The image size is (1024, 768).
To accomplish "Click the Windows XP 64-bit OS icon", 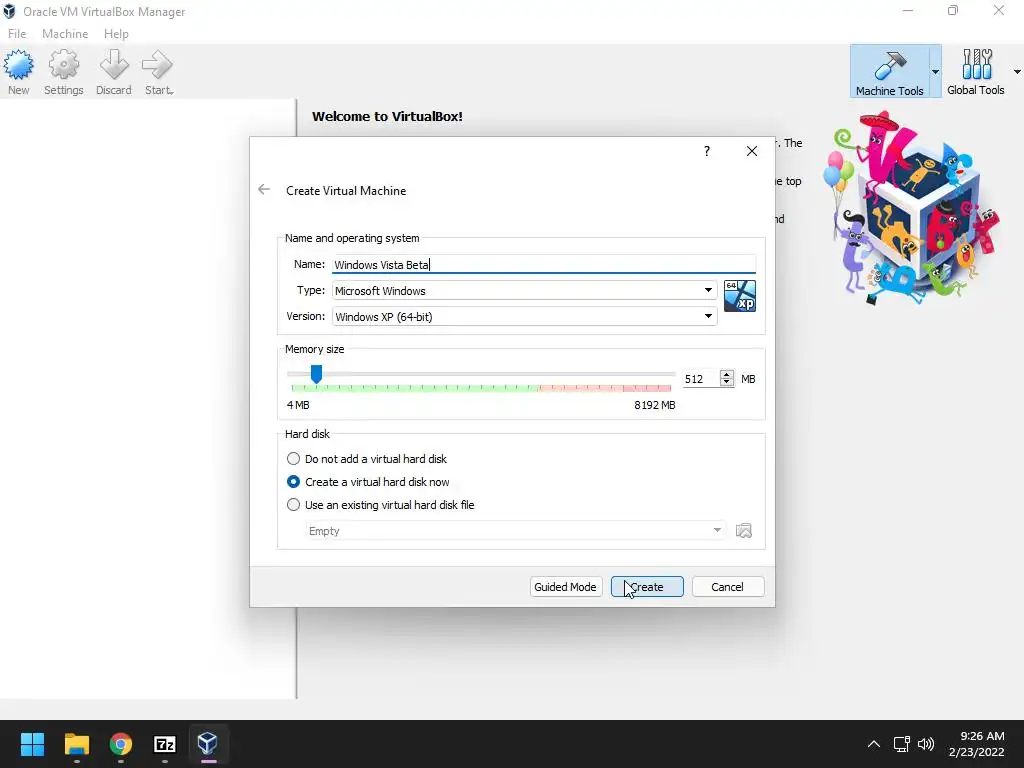I will pos(740,296).
